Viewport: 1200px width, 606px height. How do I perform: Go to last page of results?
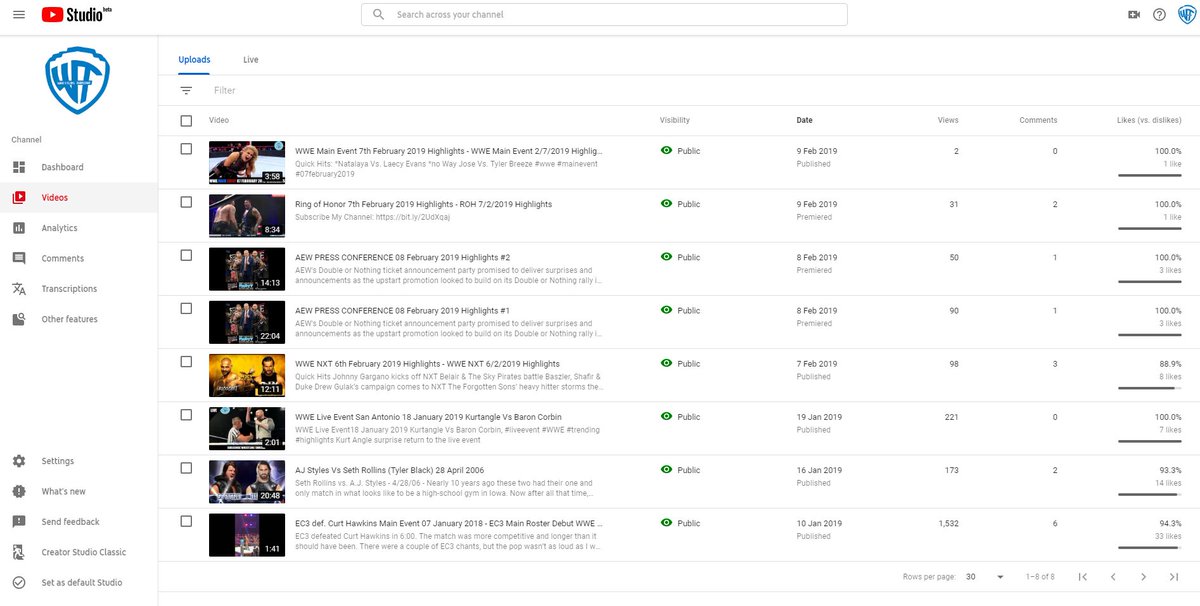(x=1174, y=577)
